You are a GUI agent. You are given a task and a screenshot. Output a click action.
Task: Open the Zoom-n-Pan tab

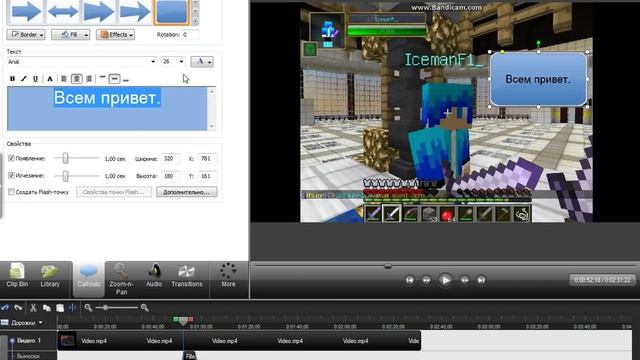tap(121, 280)
